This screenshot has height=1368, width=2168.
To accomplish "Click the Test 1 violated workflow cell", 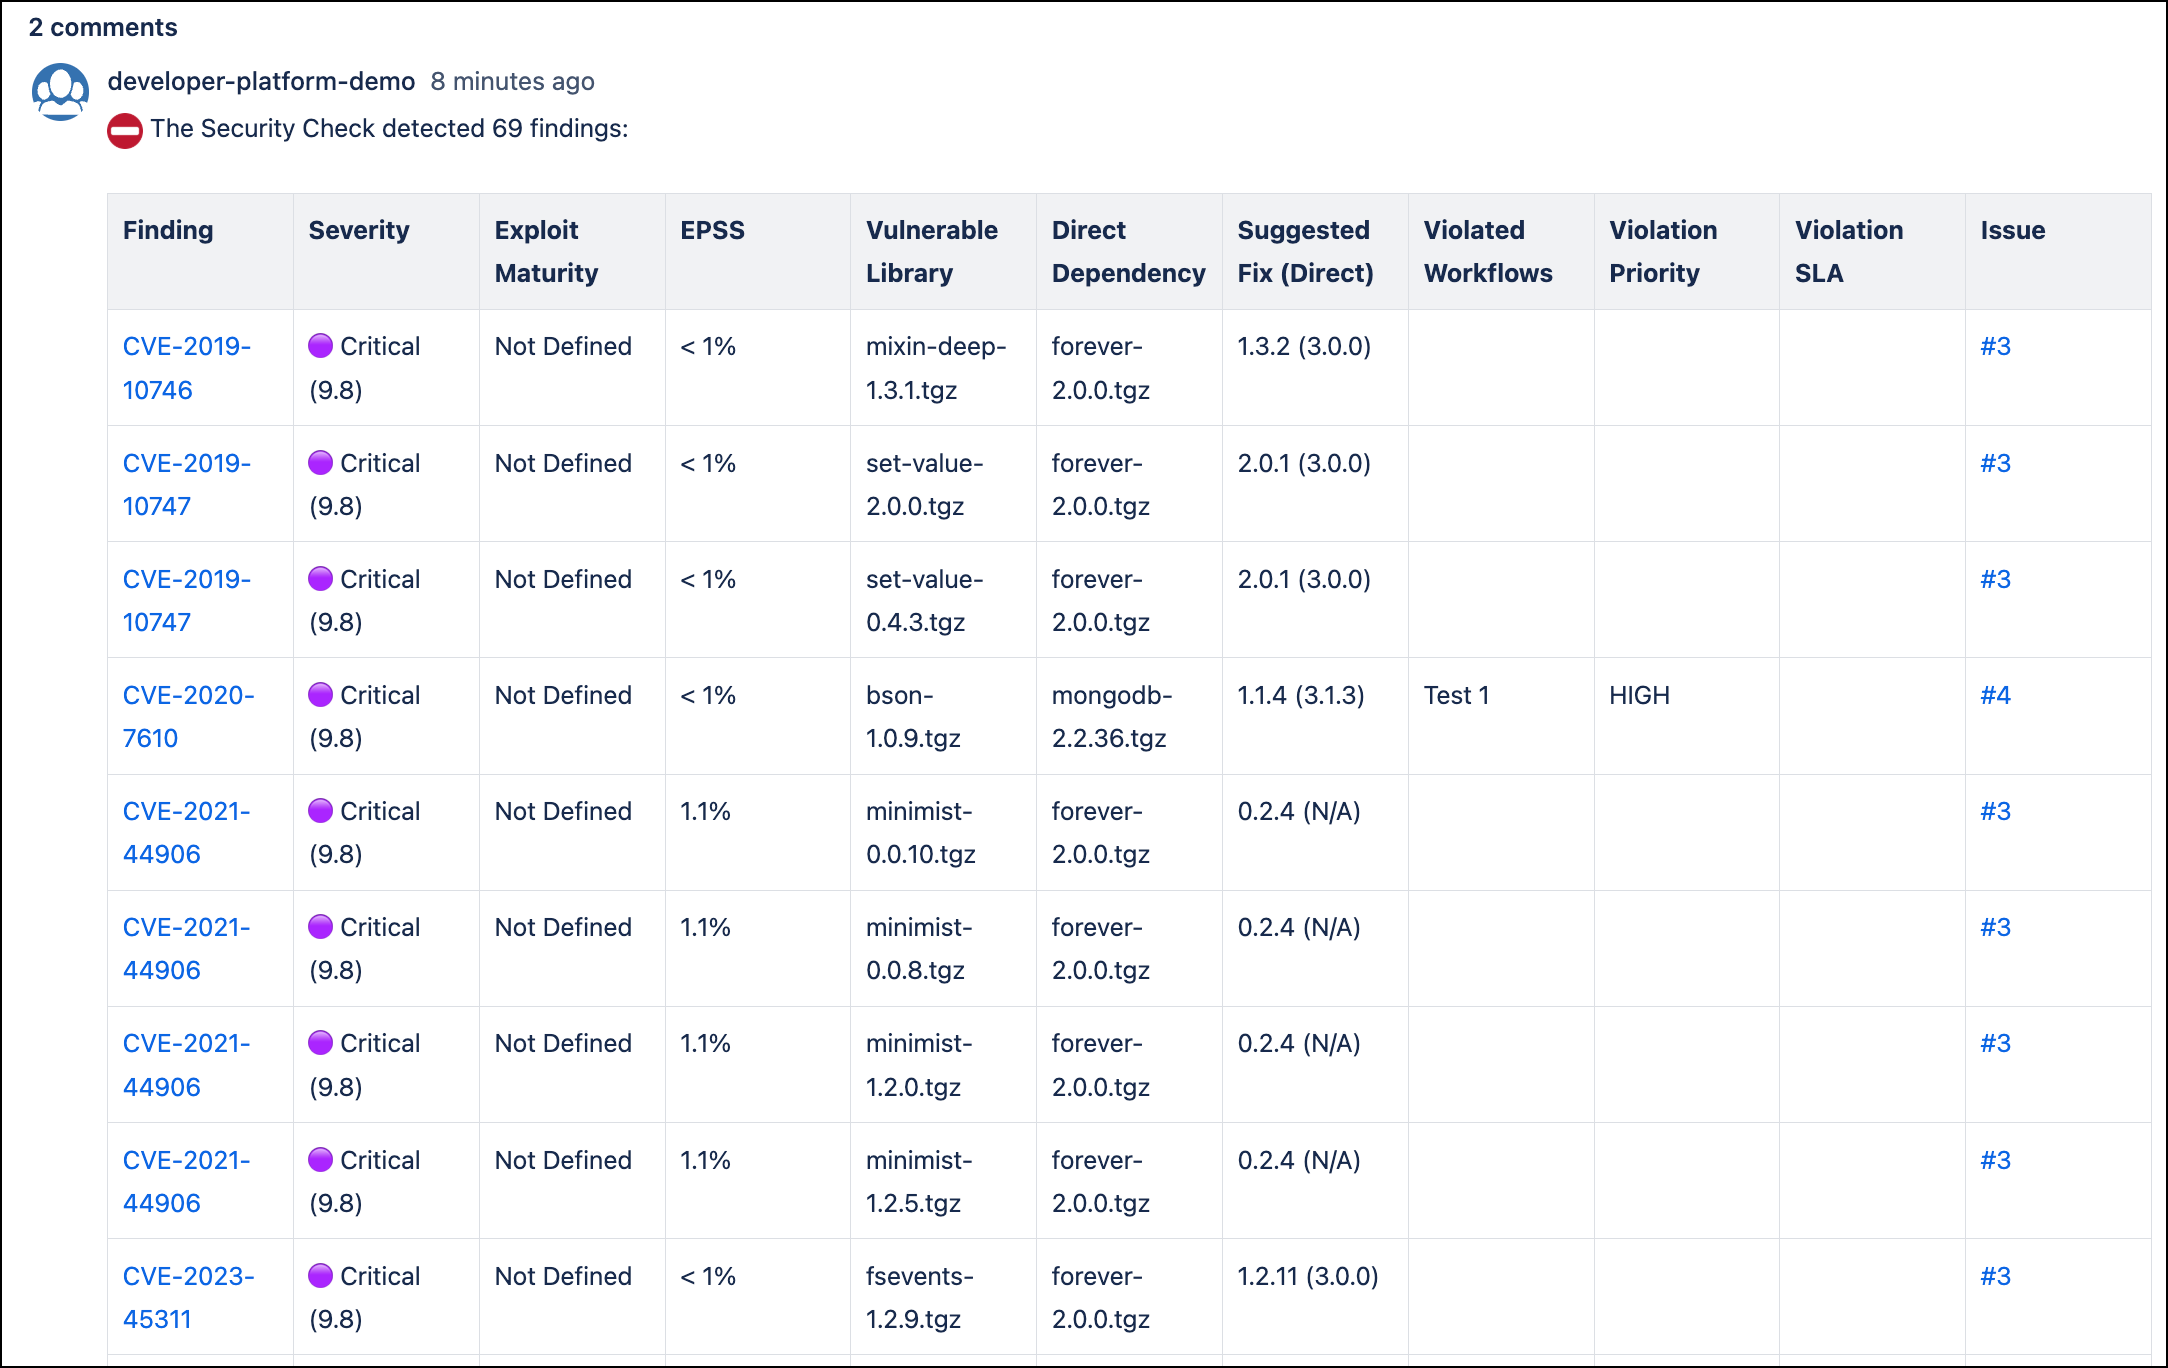I will click(1456, 695).
